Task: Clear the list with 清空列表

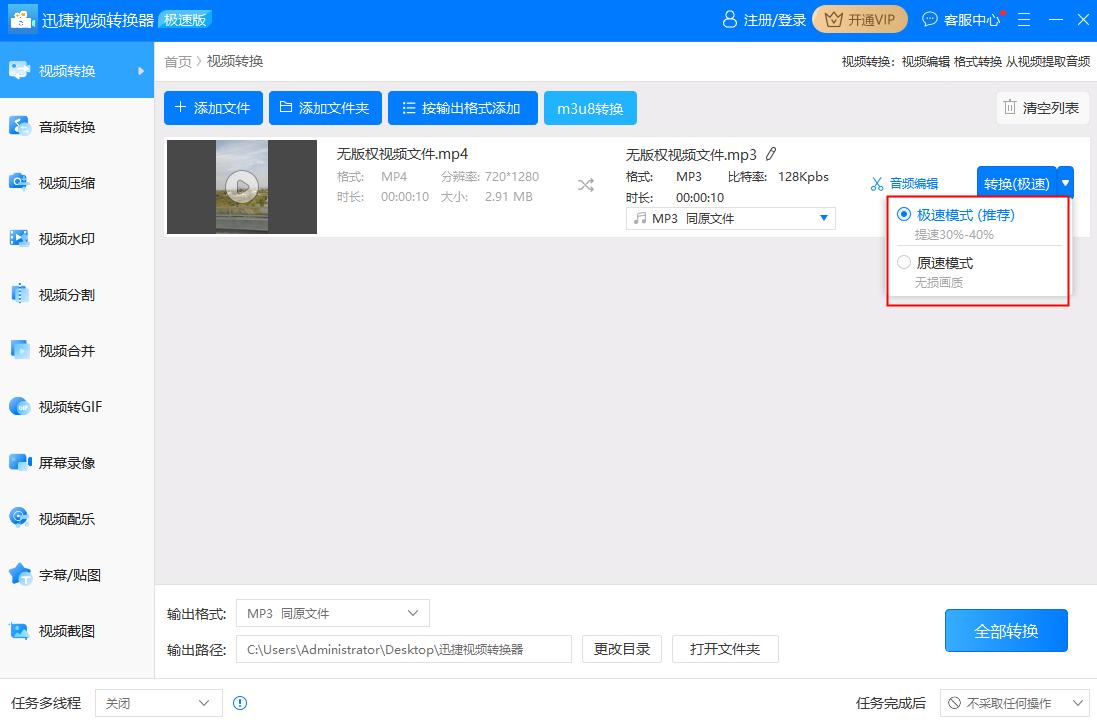Action: pyautogui.click(x=1043, y=107)
